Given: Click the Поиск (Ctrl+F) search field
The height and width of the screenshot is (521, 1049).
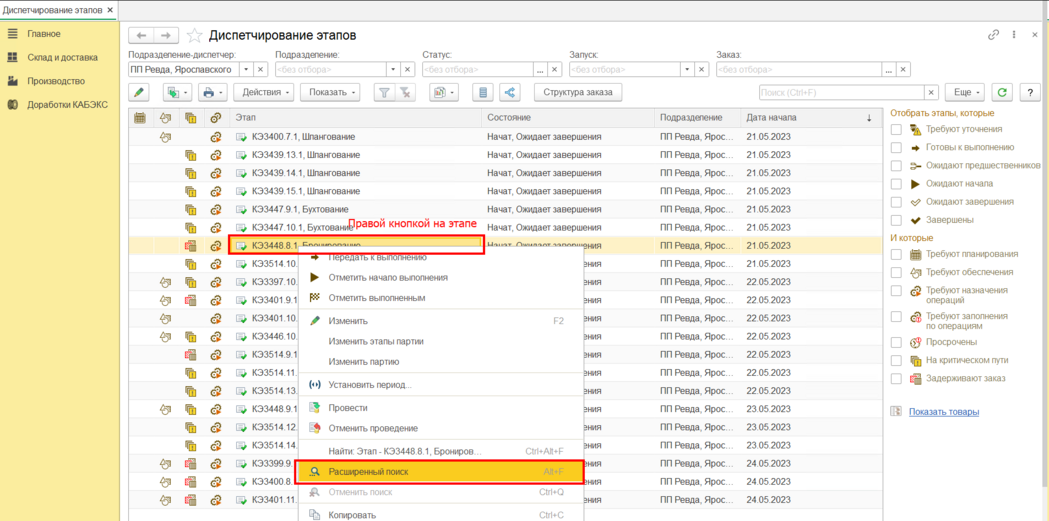Looking at the screenshot, I should point(842,92).
